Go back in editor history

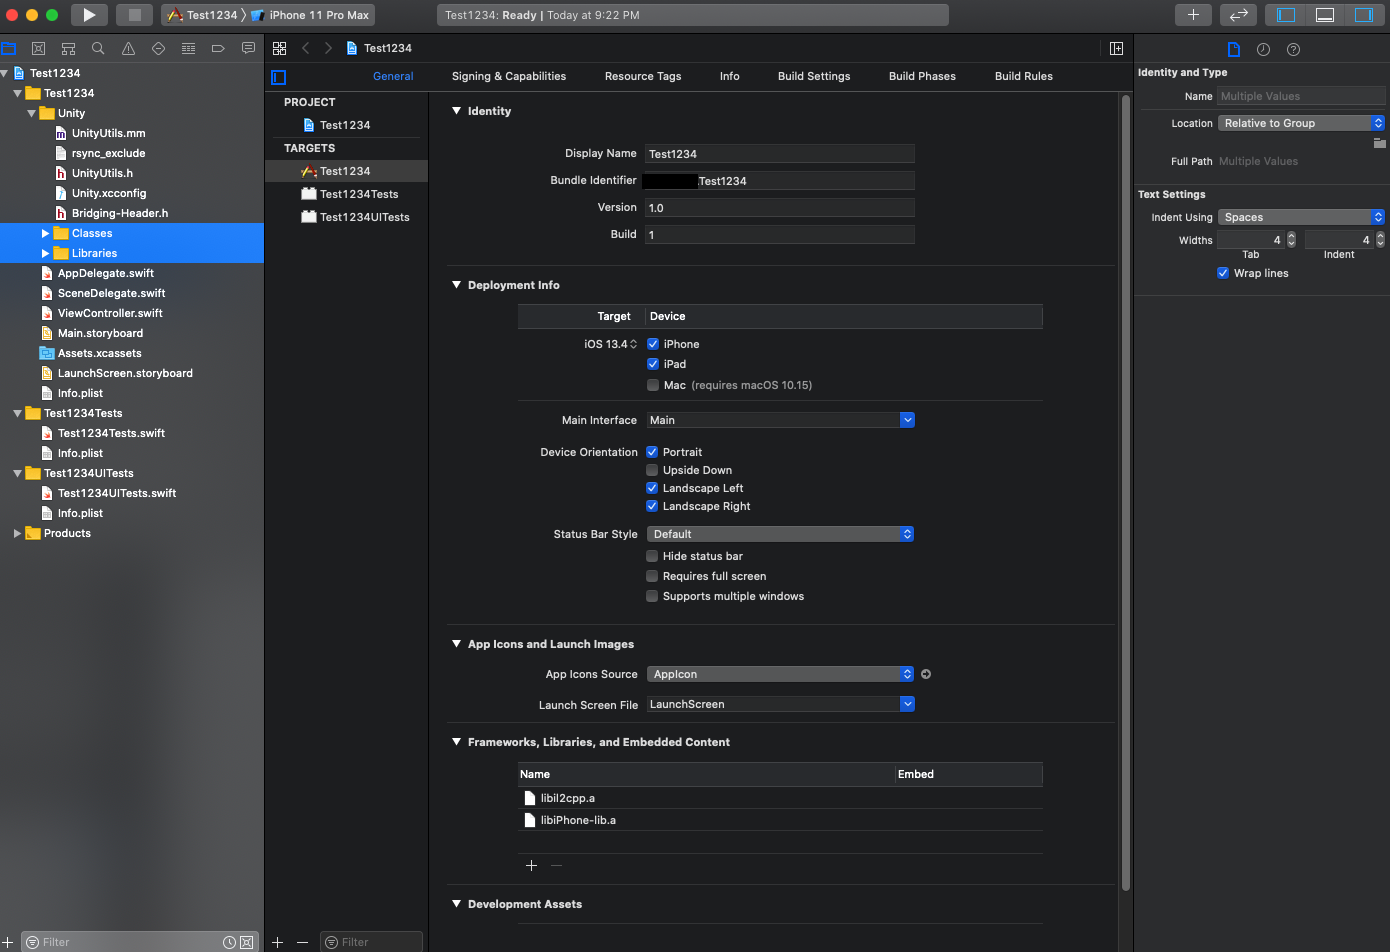point(306,48)
